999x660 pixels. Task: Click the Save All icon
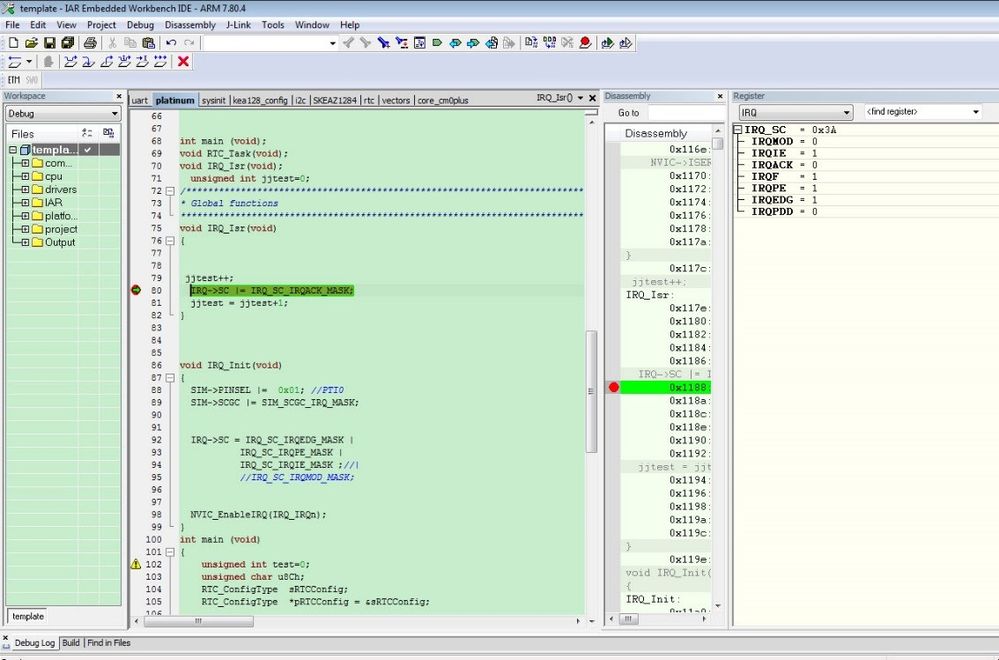pos(68,43)
